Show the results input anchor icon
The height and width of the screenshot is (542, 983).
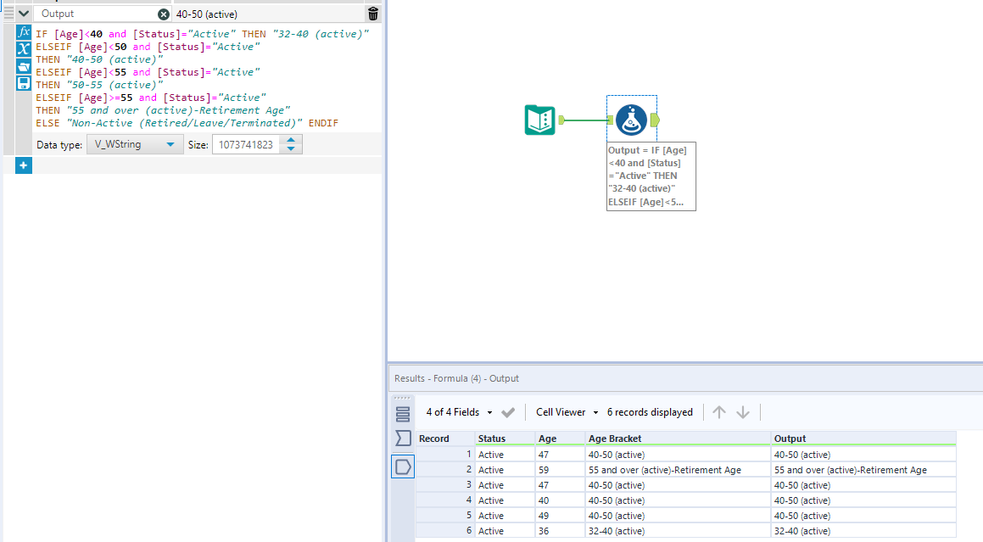tap(402, 439)
